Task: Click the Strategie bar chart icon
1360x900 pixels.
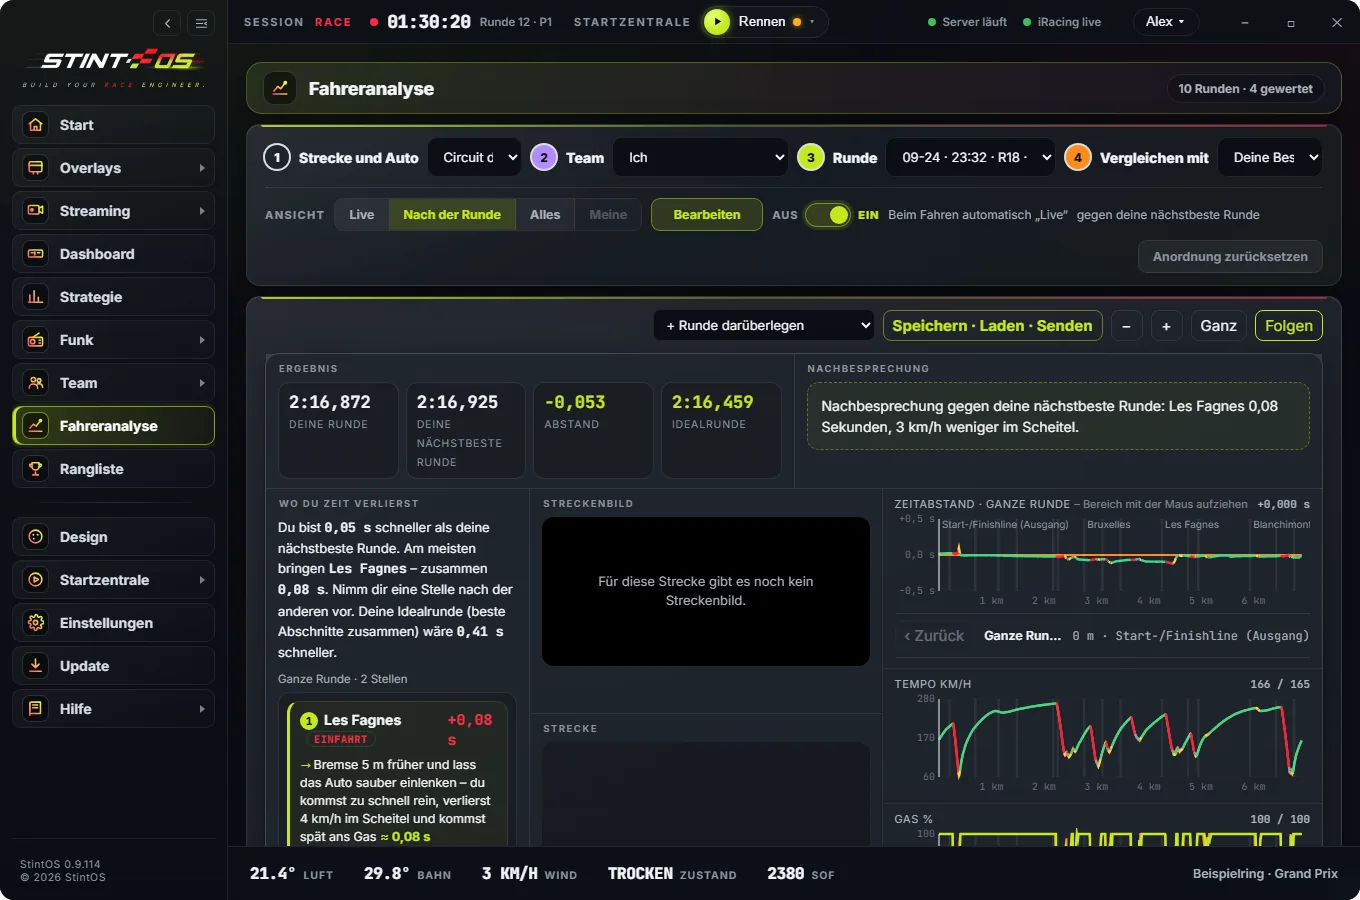Action: pos(36,297)
